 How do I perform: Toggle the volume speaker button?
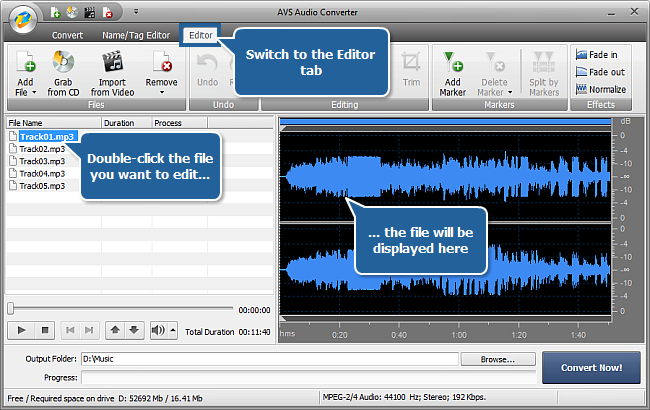(158, 330)
